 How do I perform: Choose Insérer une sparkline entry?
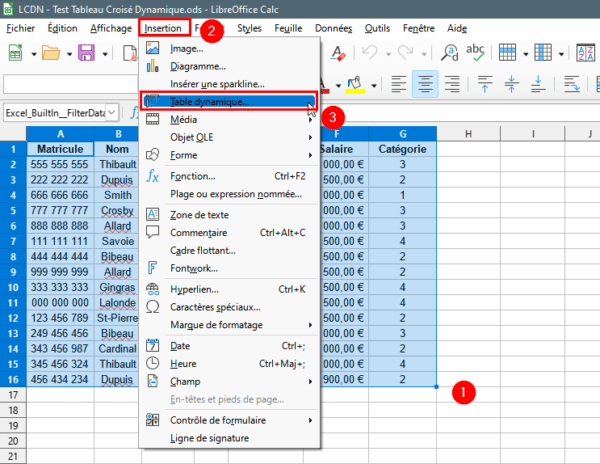click(229, 84)
